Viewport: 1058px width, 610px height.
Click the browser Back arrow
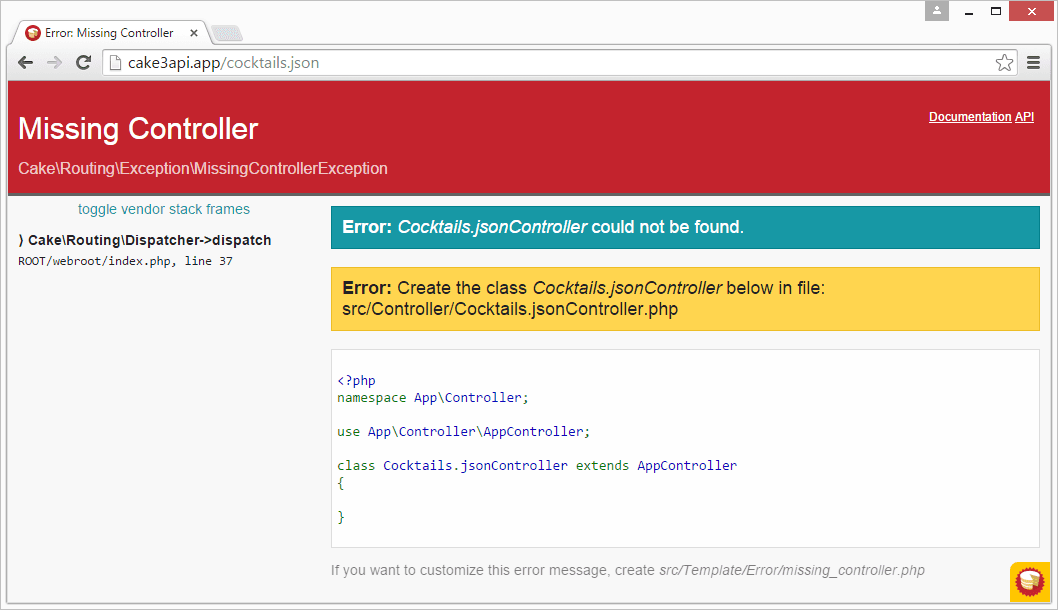(x=26, y=62)
